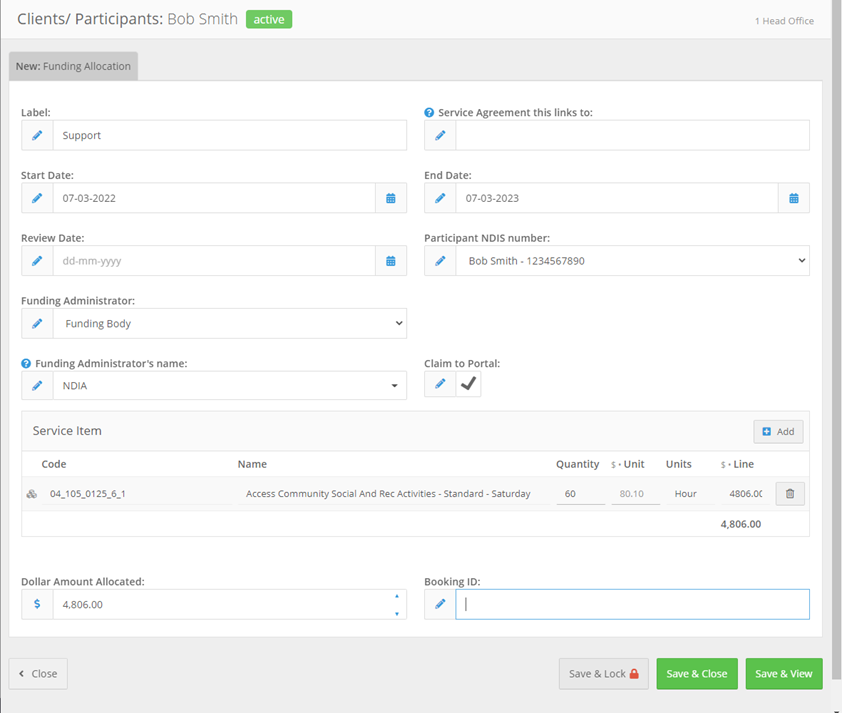
Task: Click the help icon next to Service Agreement
Action: [429, 113]
